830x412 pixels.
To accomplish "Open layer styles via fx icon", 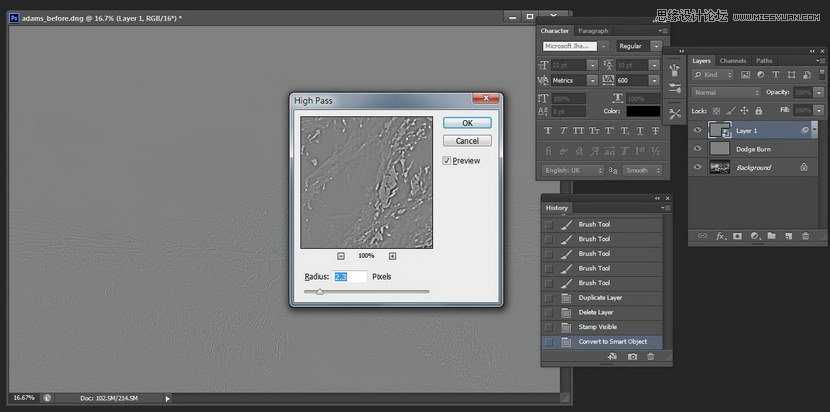I will click(719, 236).
